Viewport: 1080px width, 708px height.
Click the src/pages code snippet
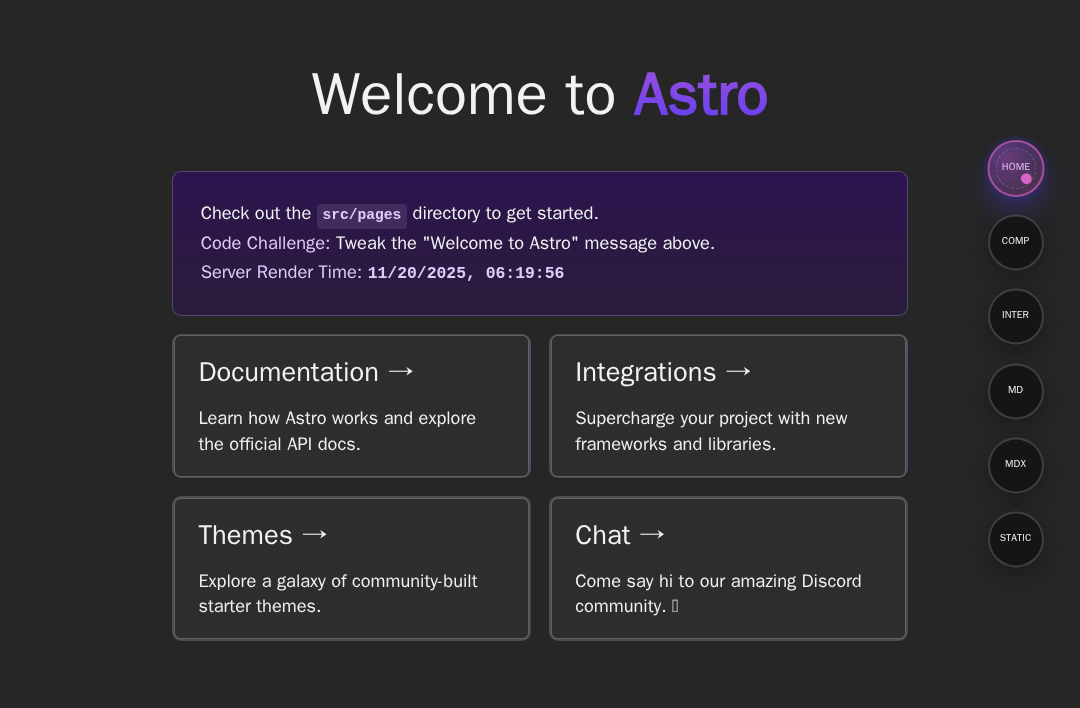pos(361,215)
